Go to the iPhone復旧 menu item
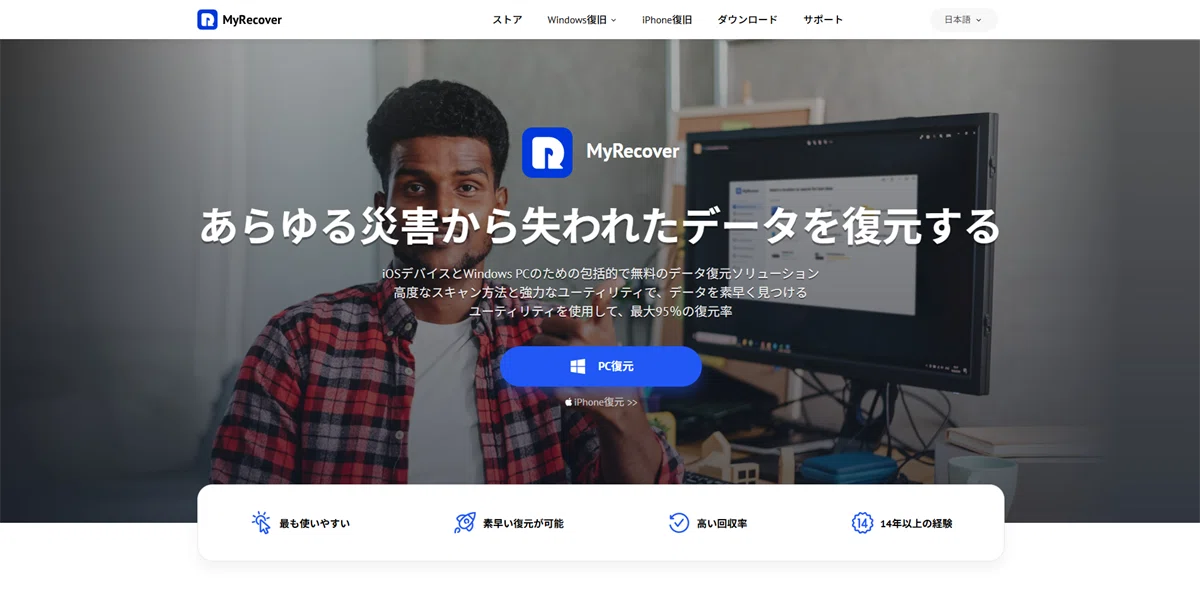The height and width of the screenshot is (596, 1200). coord(667,20)
